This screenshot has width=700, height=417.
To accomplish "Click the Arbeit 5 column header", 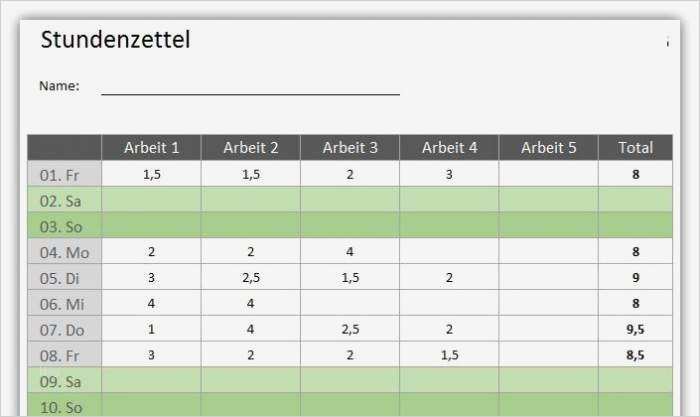I will point(549,148).
